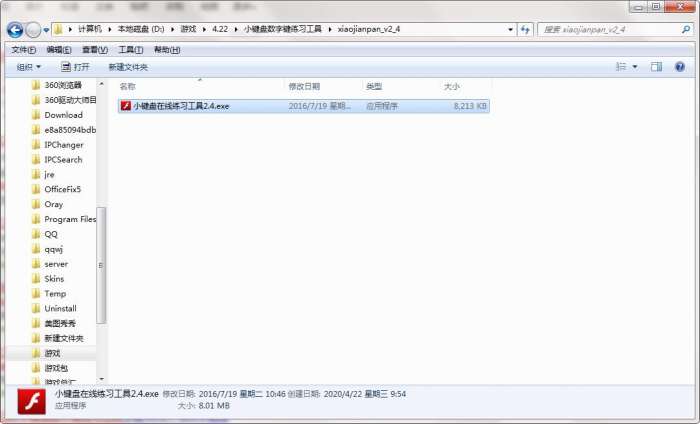Image resolution: width=700 pixels, height=424 pixels.
Task: Expand the arrow after 本地磁盘 (D:) in path
Action: (x=172, y=29)
